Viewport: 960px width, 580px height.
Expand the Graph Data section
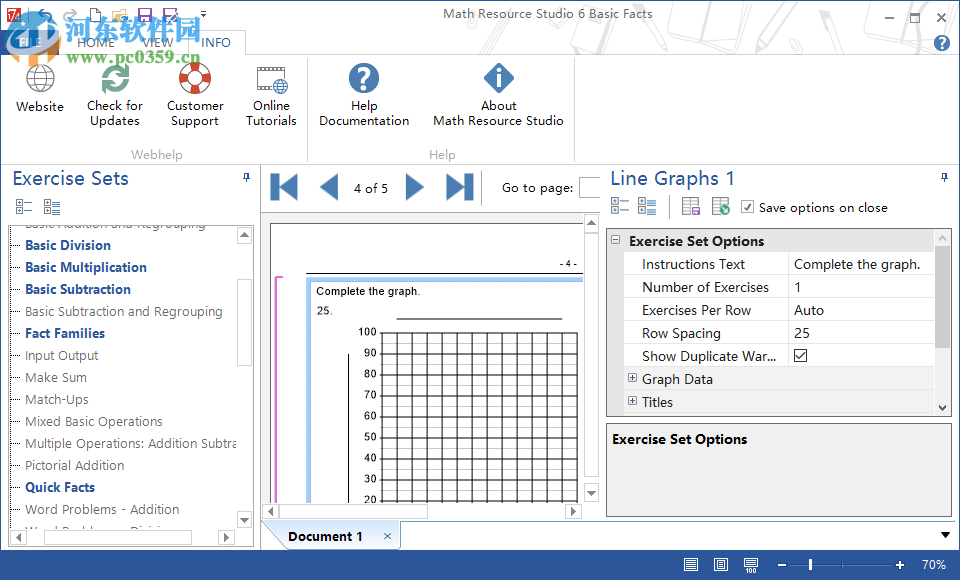[632, 379]
